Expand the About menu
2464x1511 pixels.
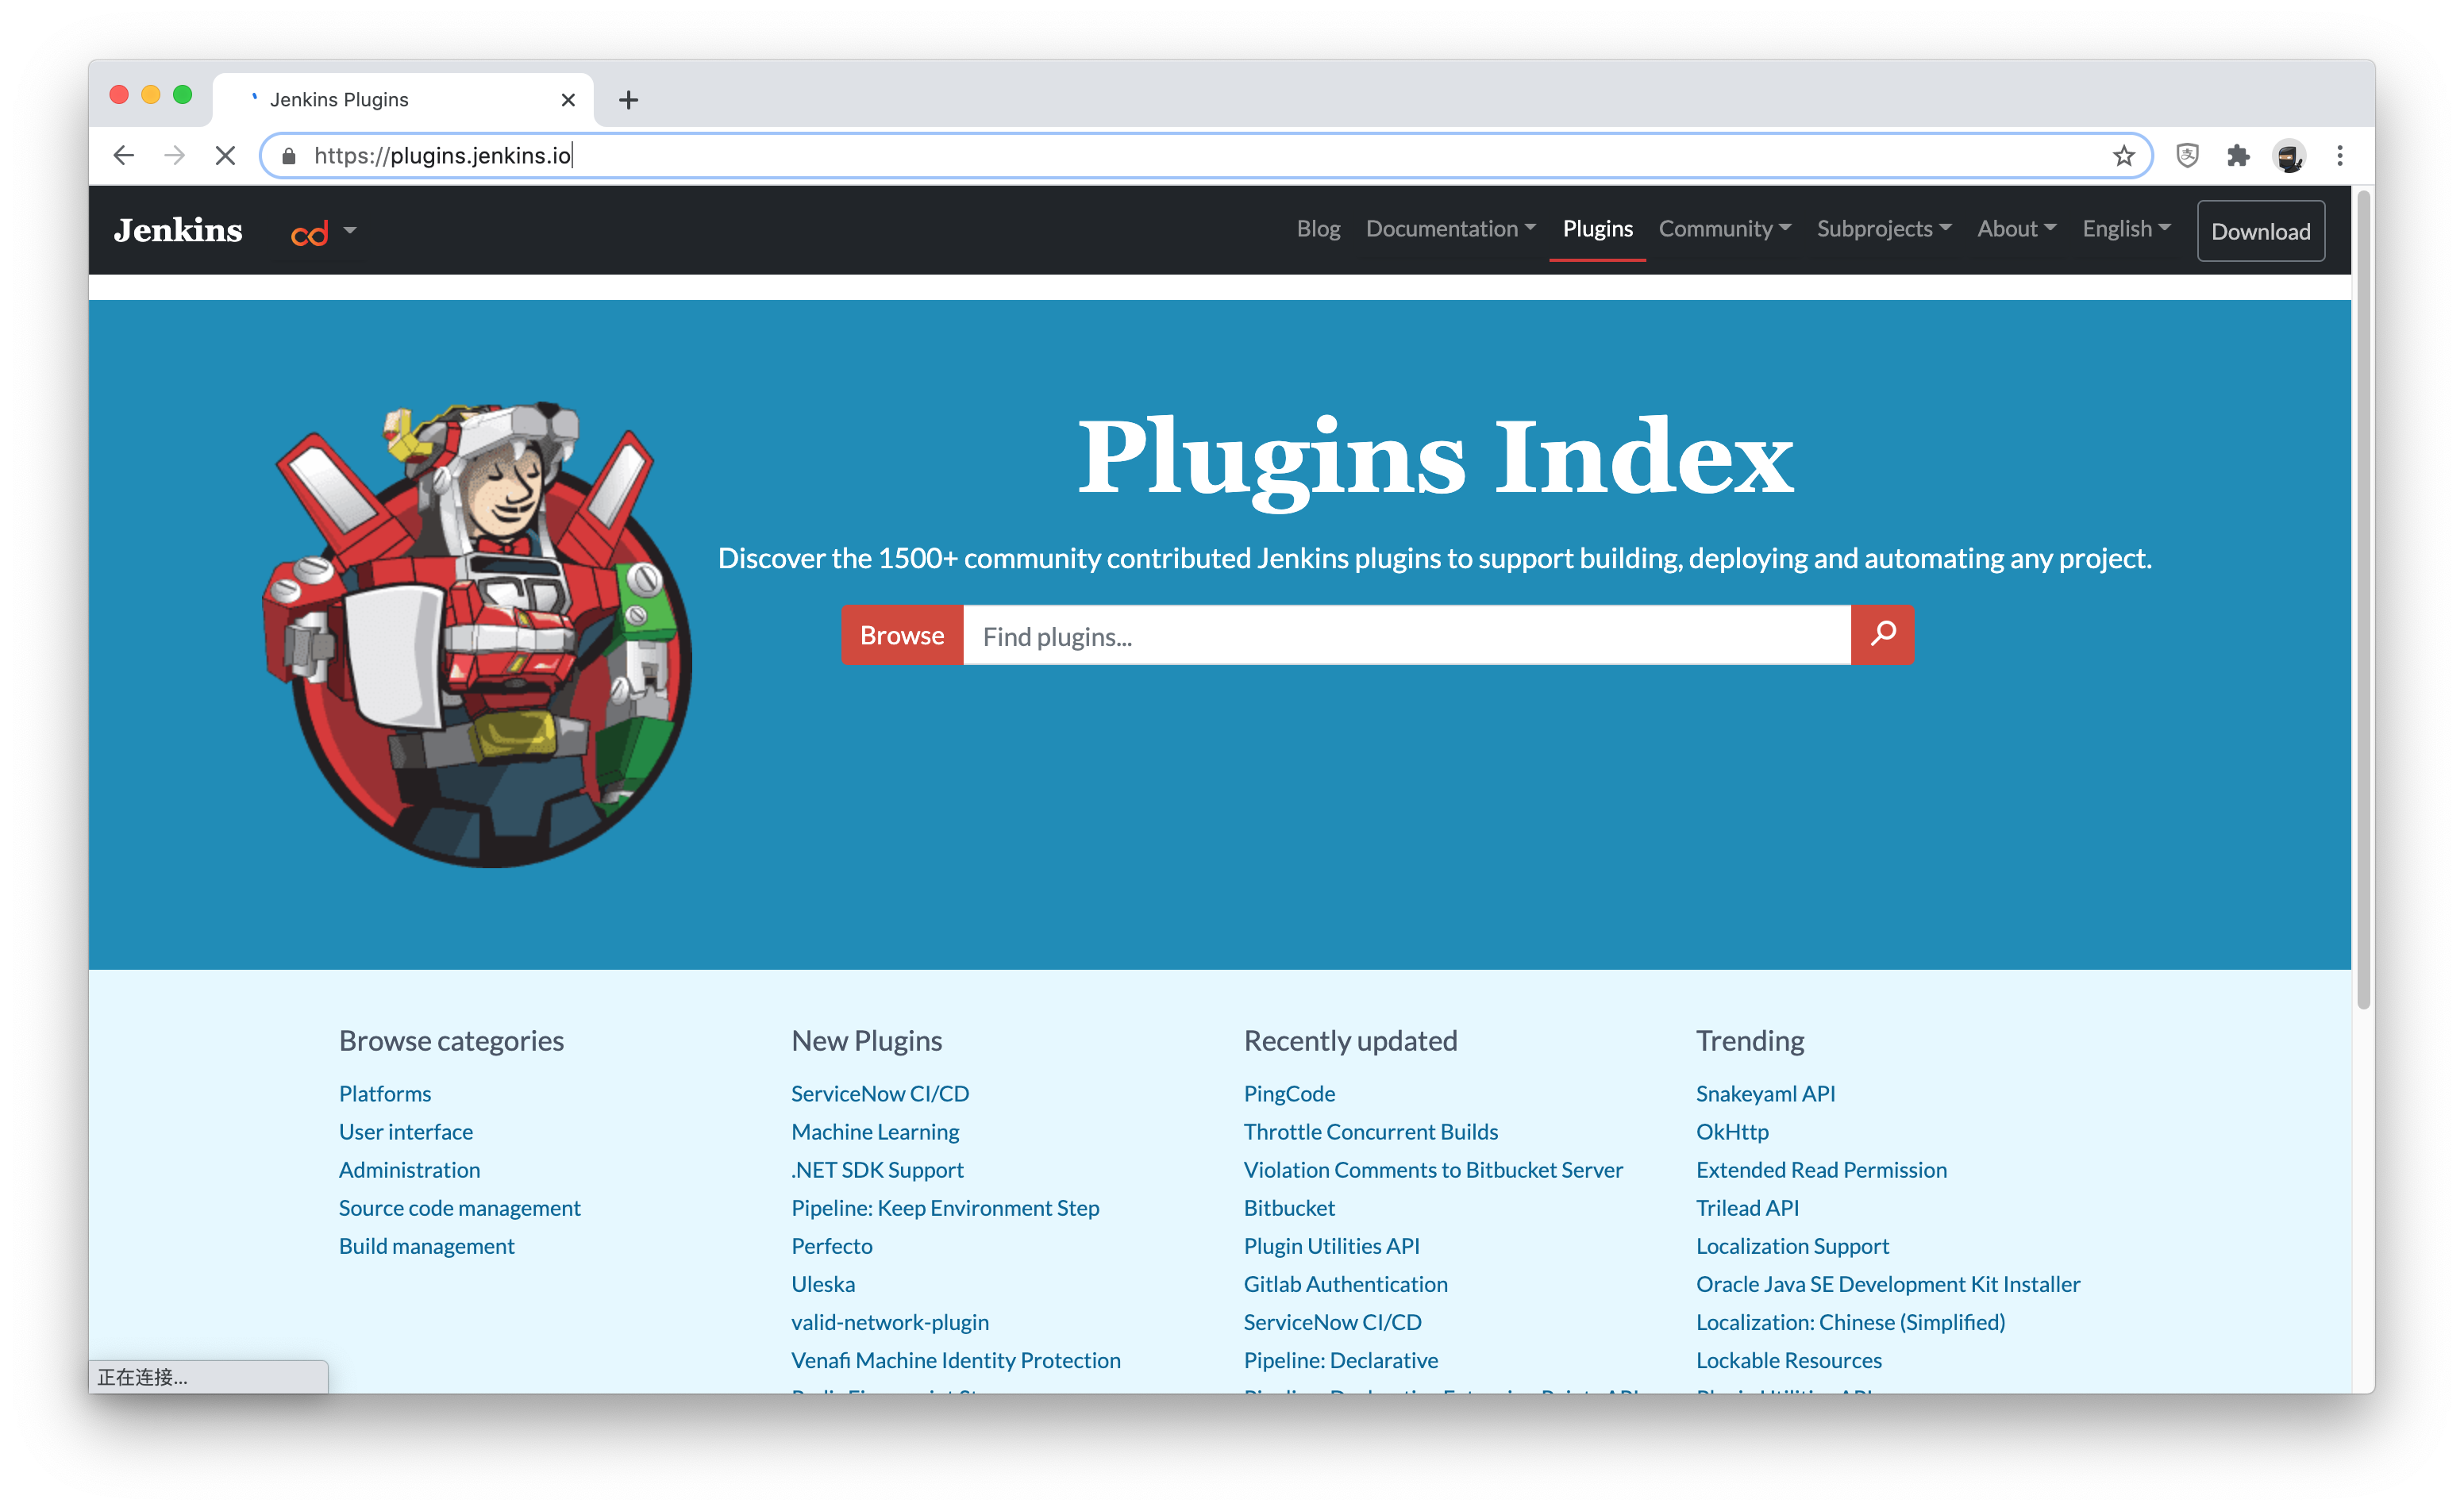pyautogui.click(x=2016, y=229)
